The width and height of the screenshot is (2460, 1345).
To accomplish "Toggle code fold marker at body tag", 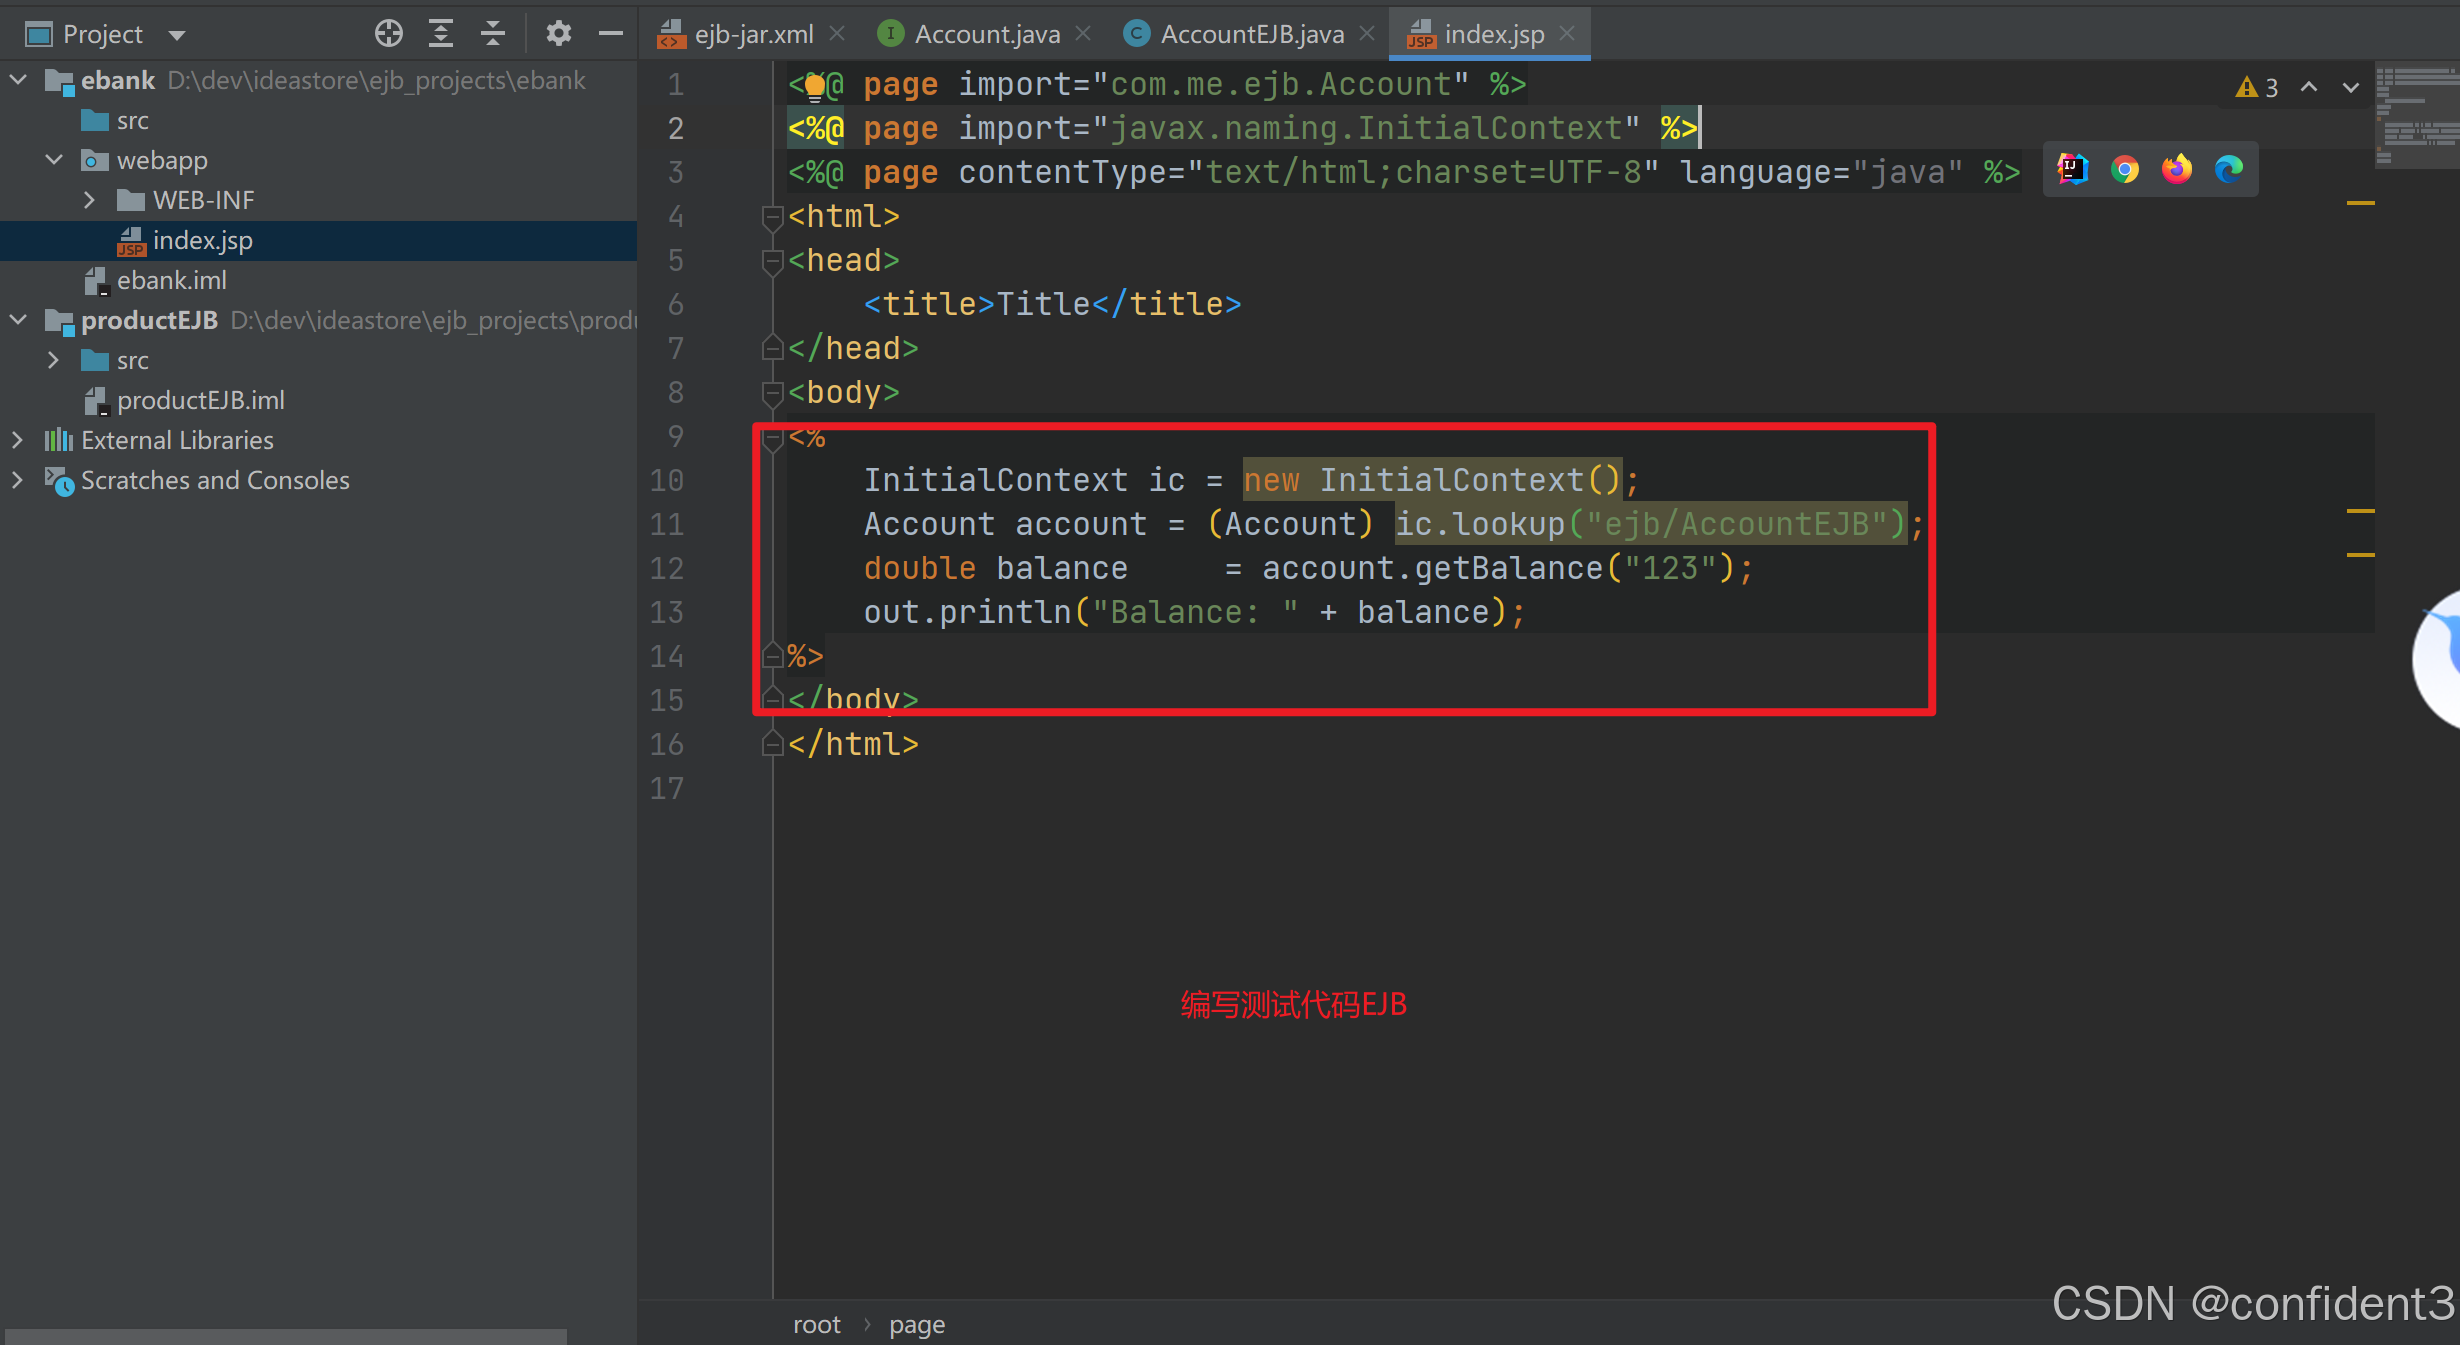I will tap(772, 393).
